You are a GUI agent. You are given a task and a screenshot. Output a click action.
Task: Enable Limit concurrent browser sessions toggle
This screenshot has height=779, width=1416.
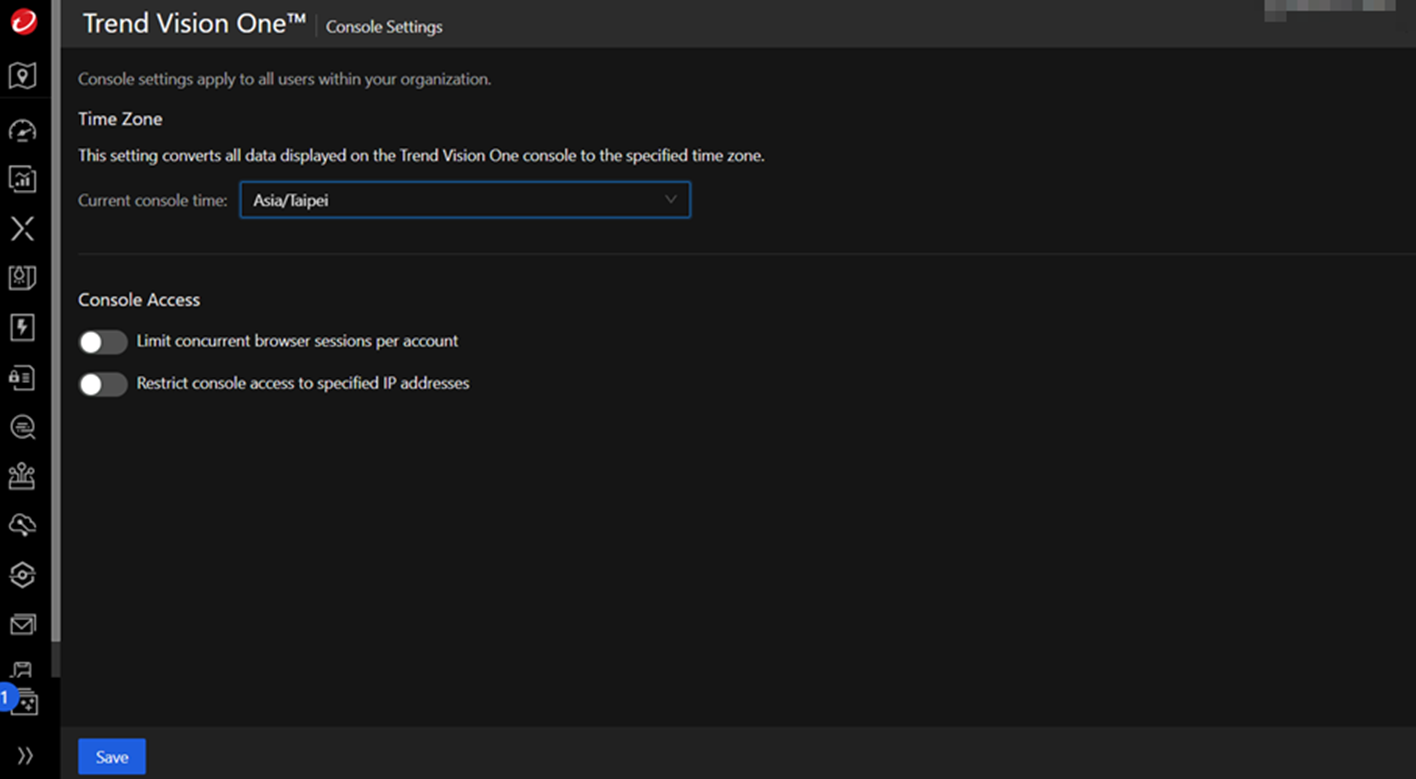point(103,342)
